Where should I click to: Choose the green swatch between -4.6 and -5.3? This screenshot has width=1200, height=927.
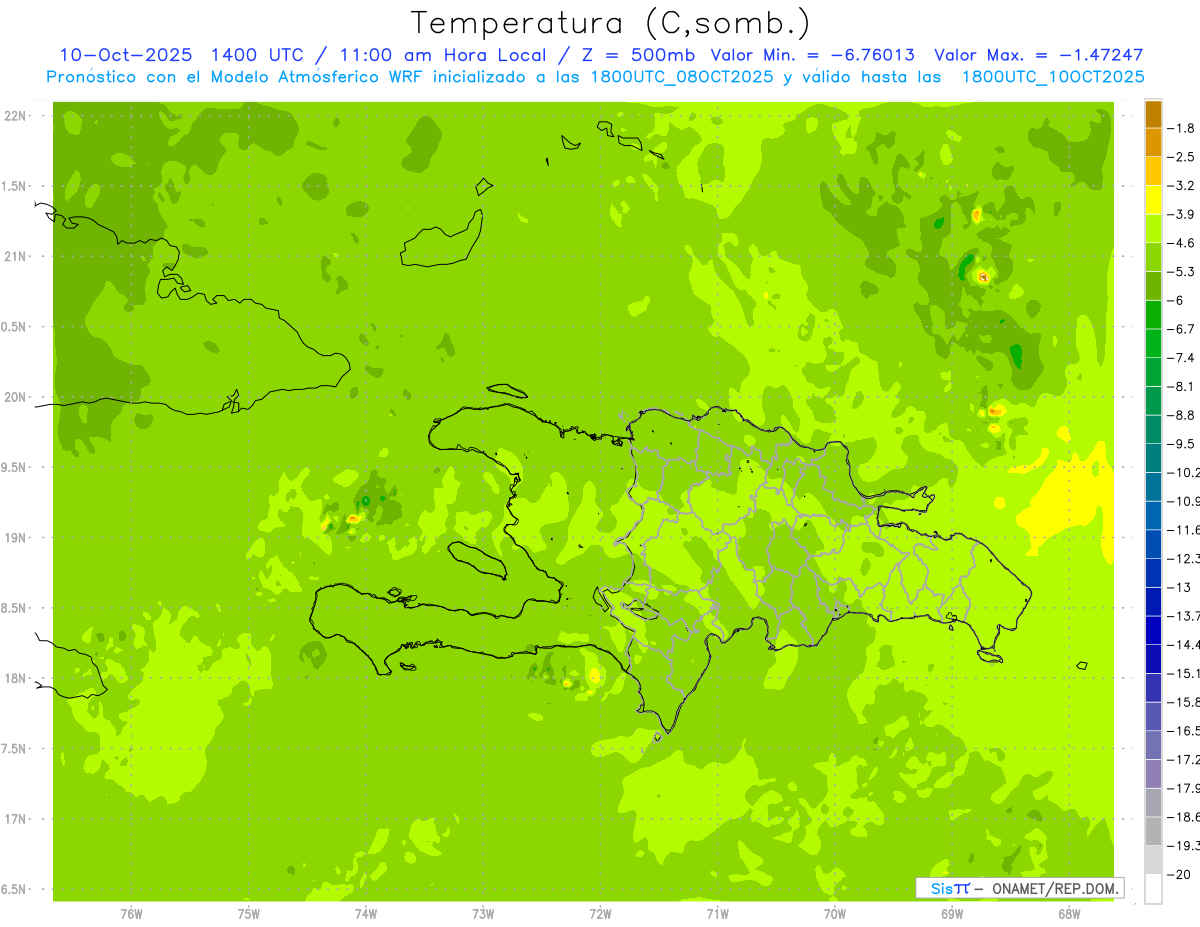tap(1153, 257)
